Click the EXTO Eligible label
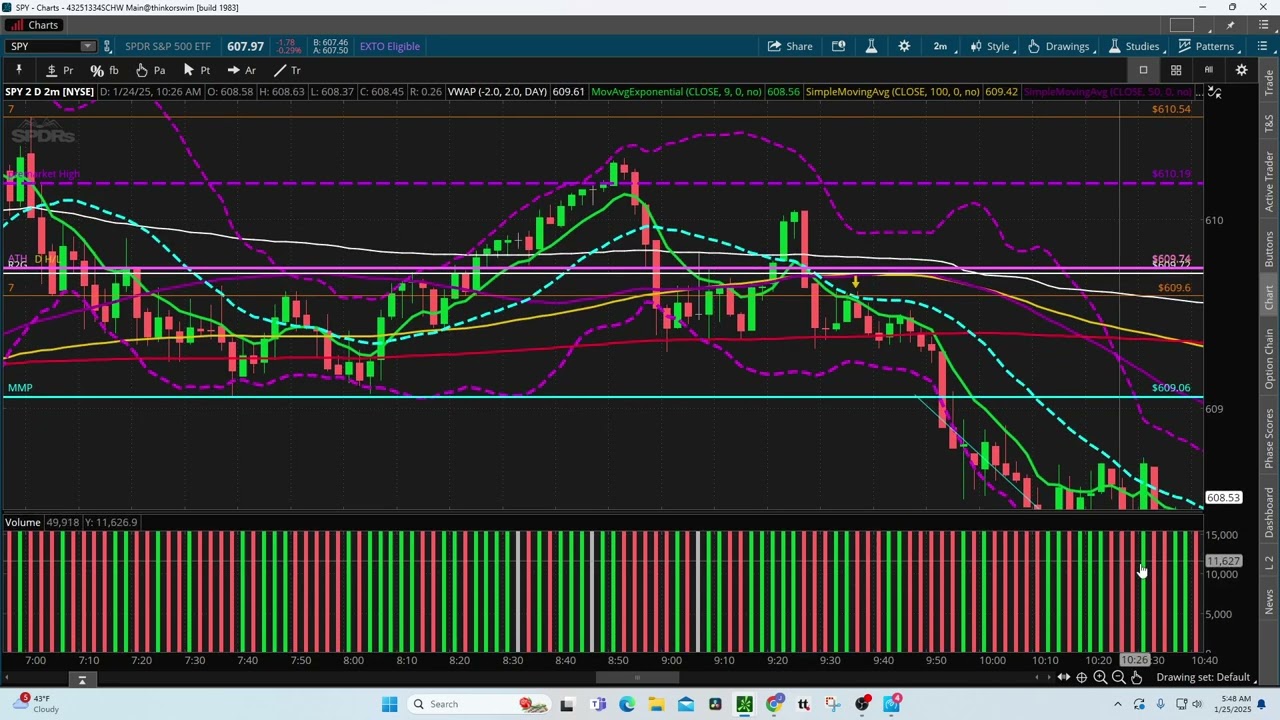The width and height of the screenshot is (1280, 720). click(389, 46)
